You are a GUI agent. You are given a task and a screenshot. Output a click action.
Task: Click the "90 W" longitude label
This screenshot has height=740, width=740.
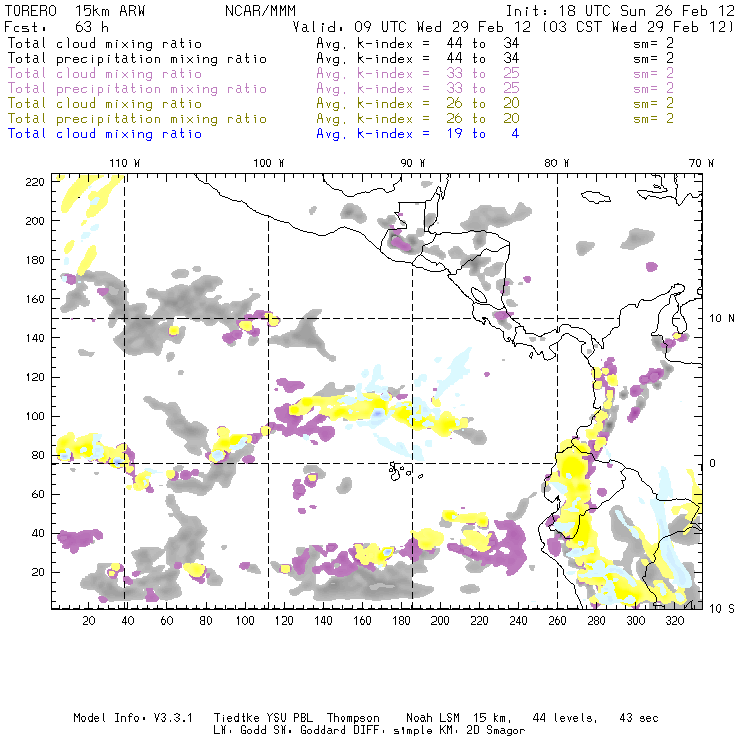[412, 163]
